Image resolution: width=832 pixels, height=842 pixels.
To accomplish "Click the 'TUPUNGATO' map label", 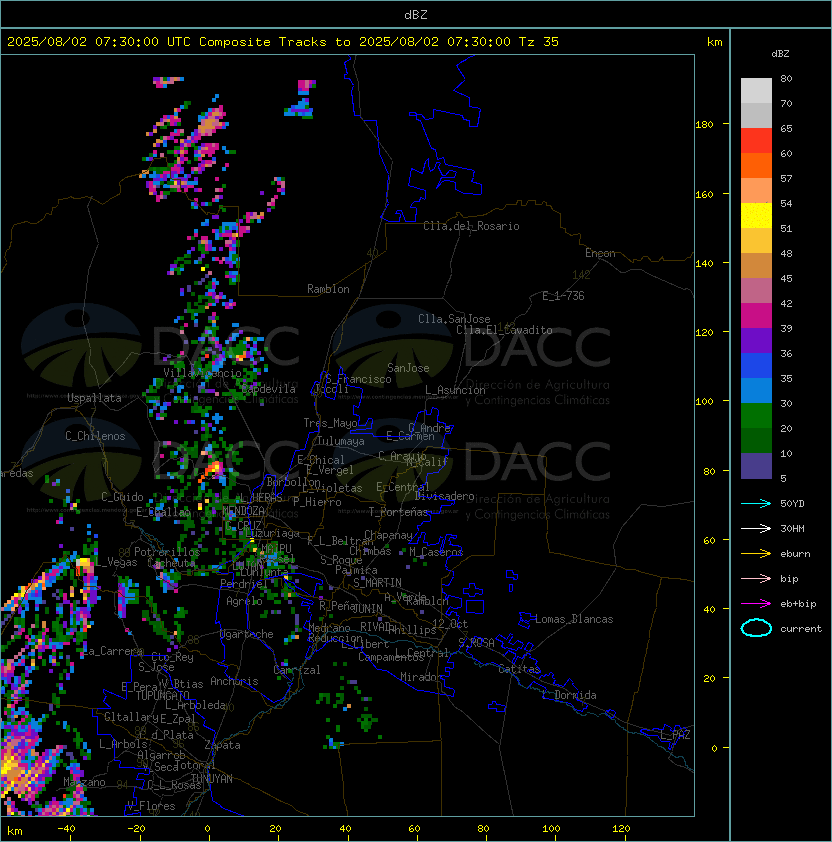I will (x=162, y=696).
